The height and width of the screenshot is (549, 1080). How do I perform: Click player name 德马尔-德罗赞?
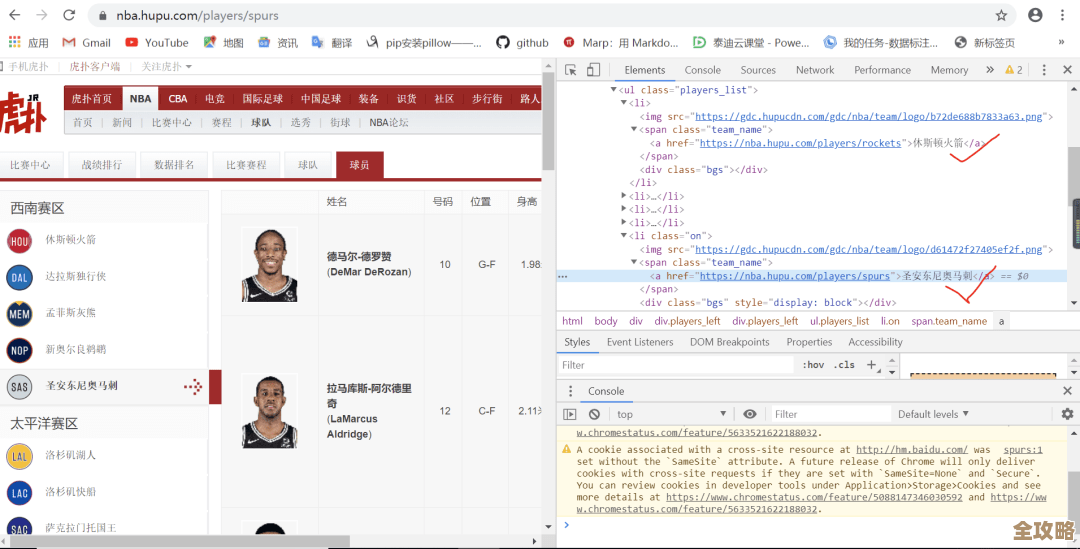pos(359,256)
